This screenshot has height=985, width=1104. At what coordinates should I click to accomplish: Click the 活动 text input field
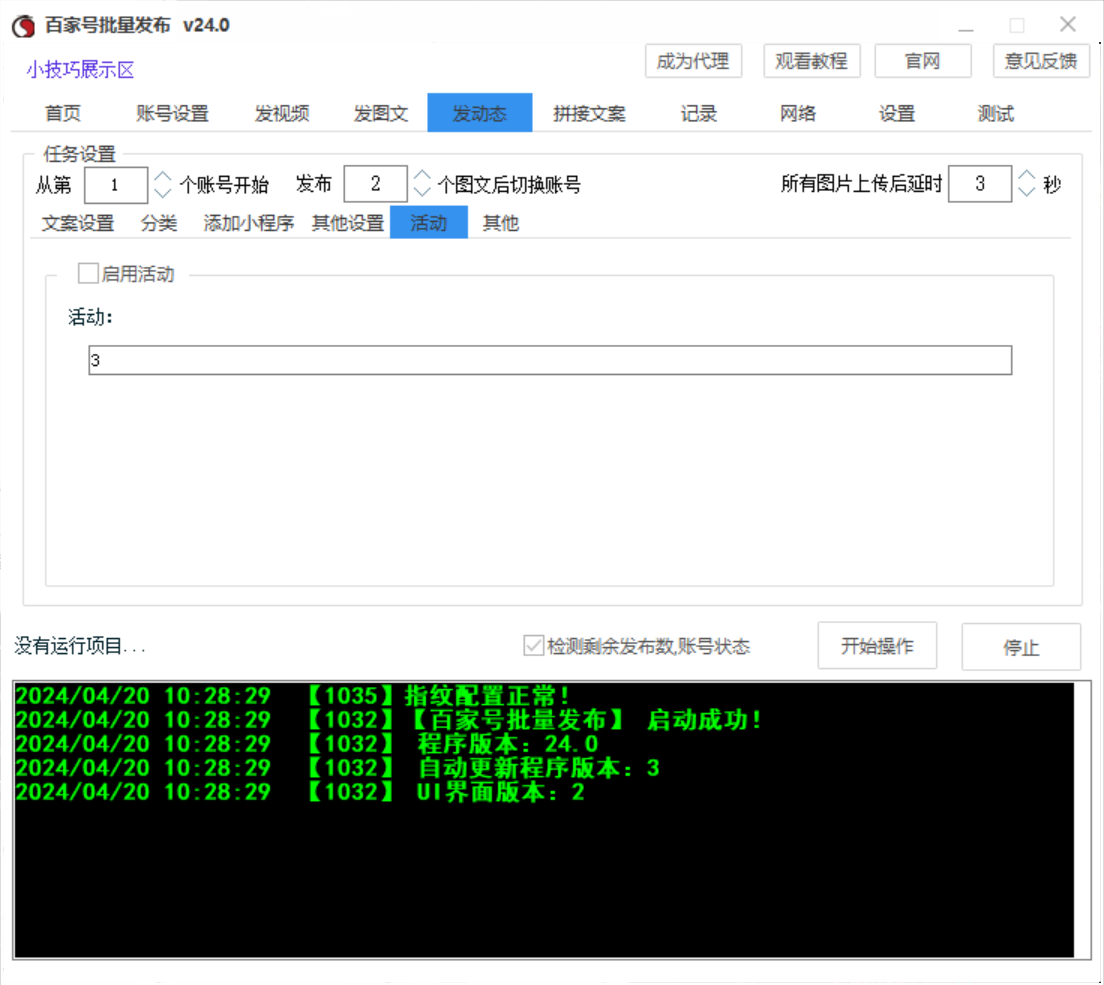[x=550, y=360]
